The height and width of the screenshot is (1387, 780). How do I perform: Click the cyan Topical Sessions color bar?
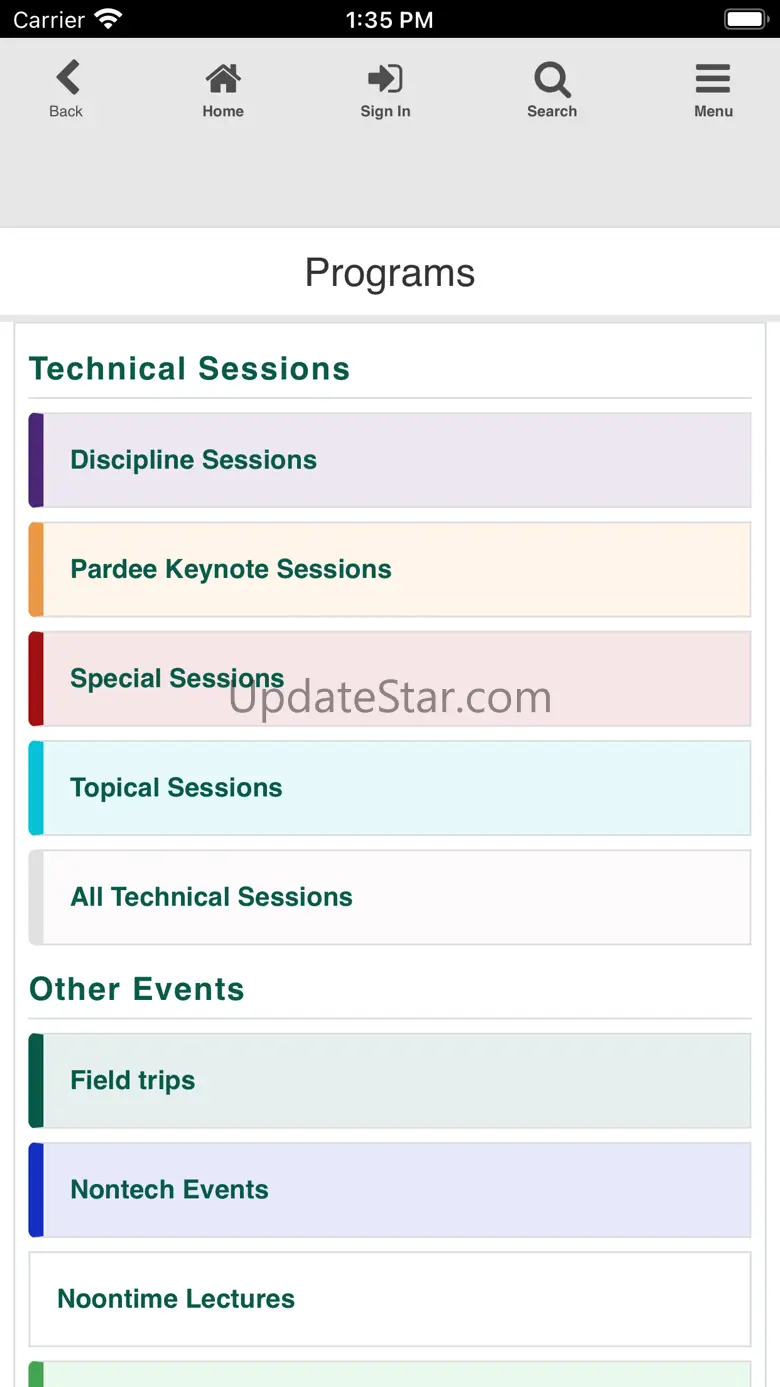36,788
